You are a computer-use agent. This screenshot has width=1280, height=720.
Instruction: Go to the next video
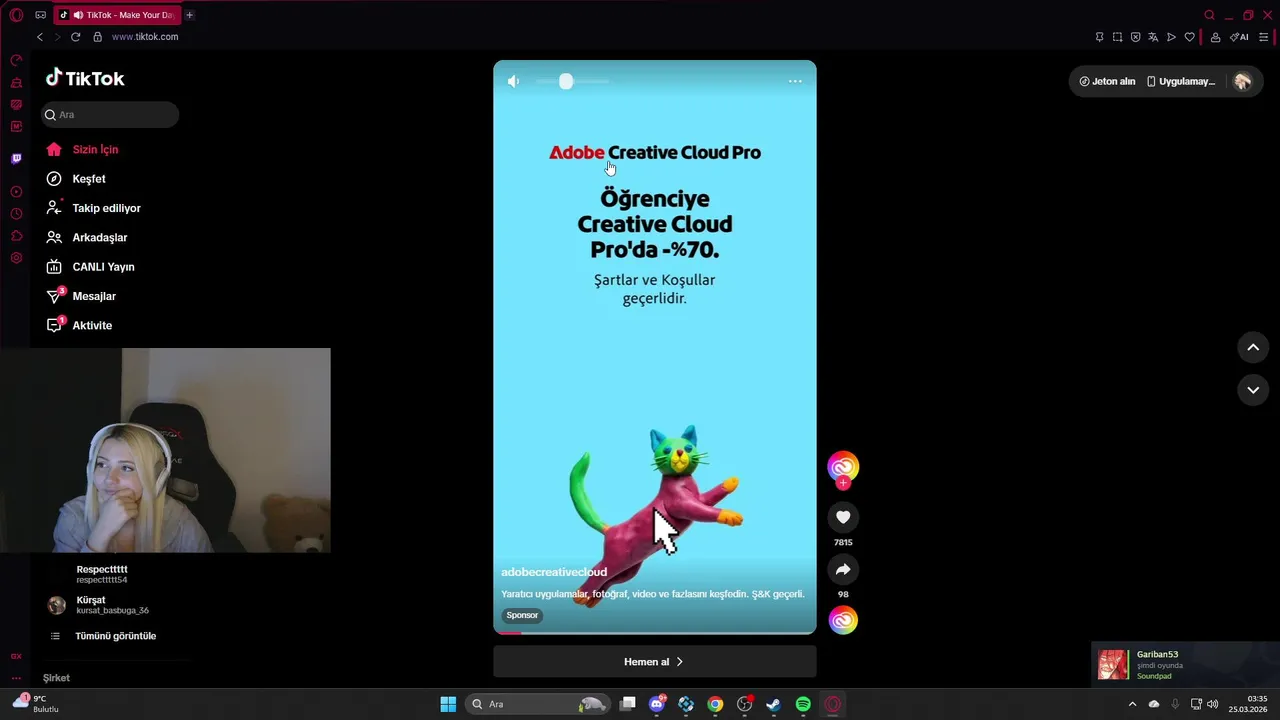coord(1253,390)
